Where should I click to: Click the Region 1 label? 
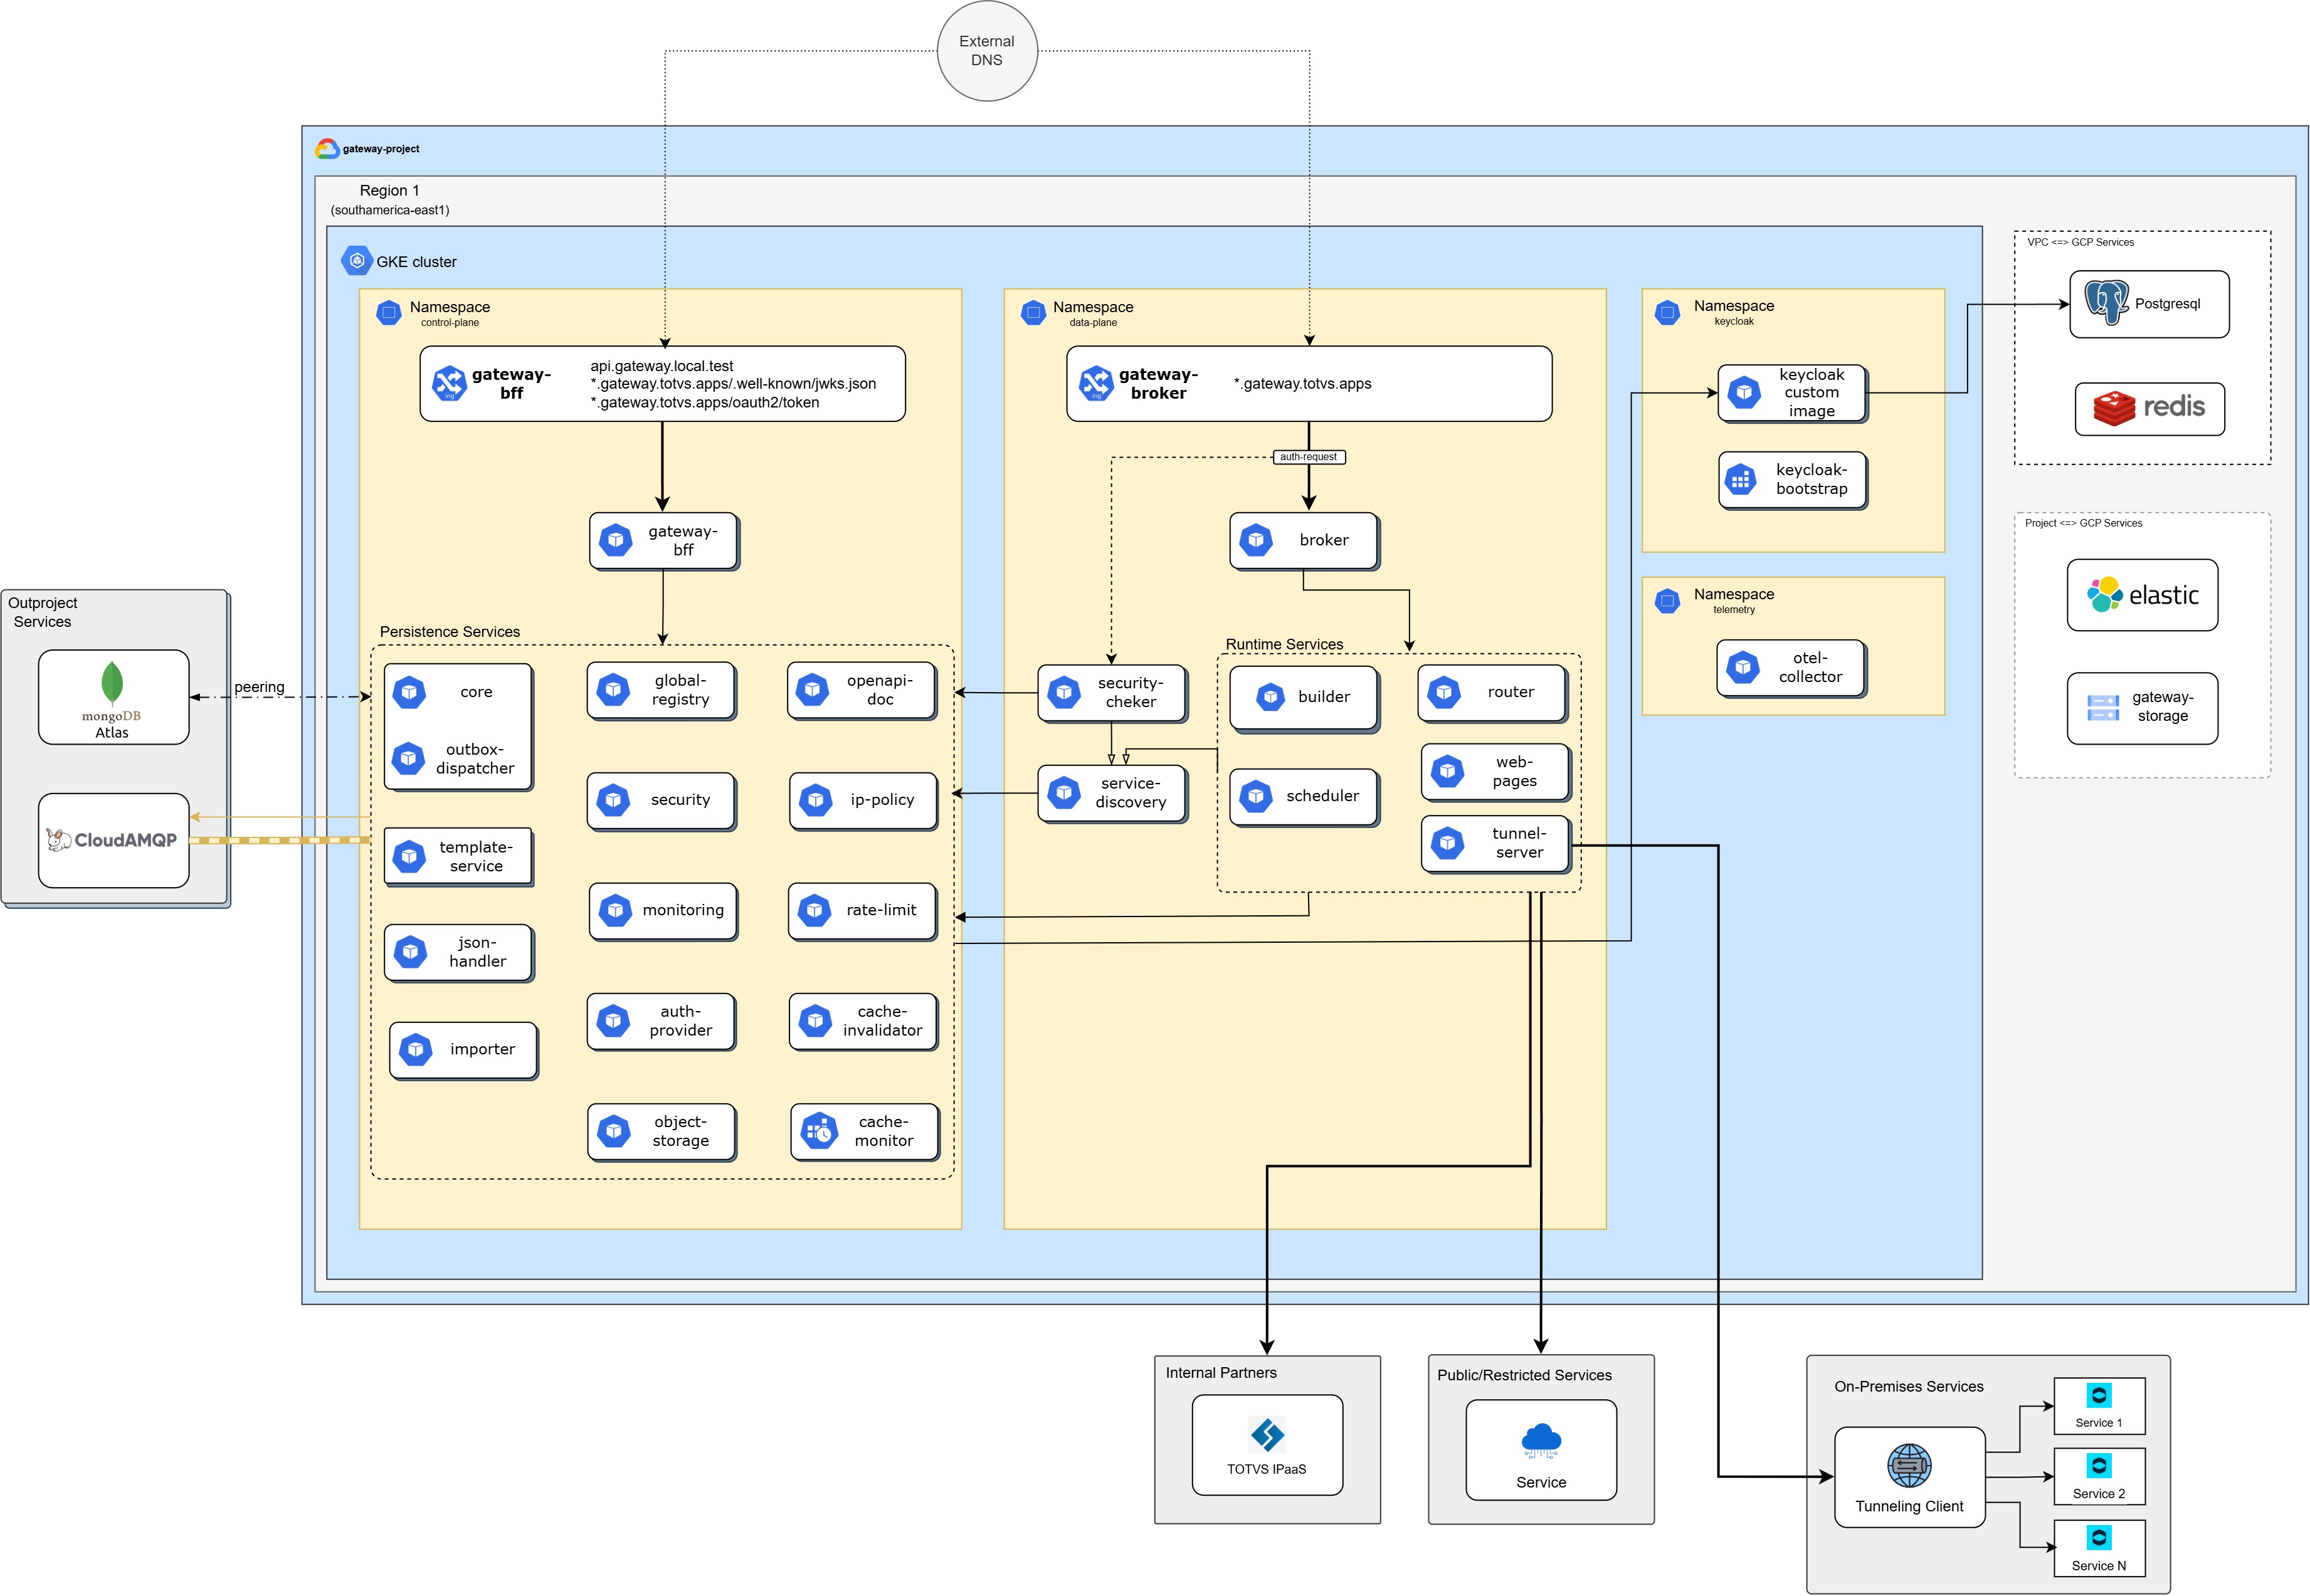[x=389, y=190]
